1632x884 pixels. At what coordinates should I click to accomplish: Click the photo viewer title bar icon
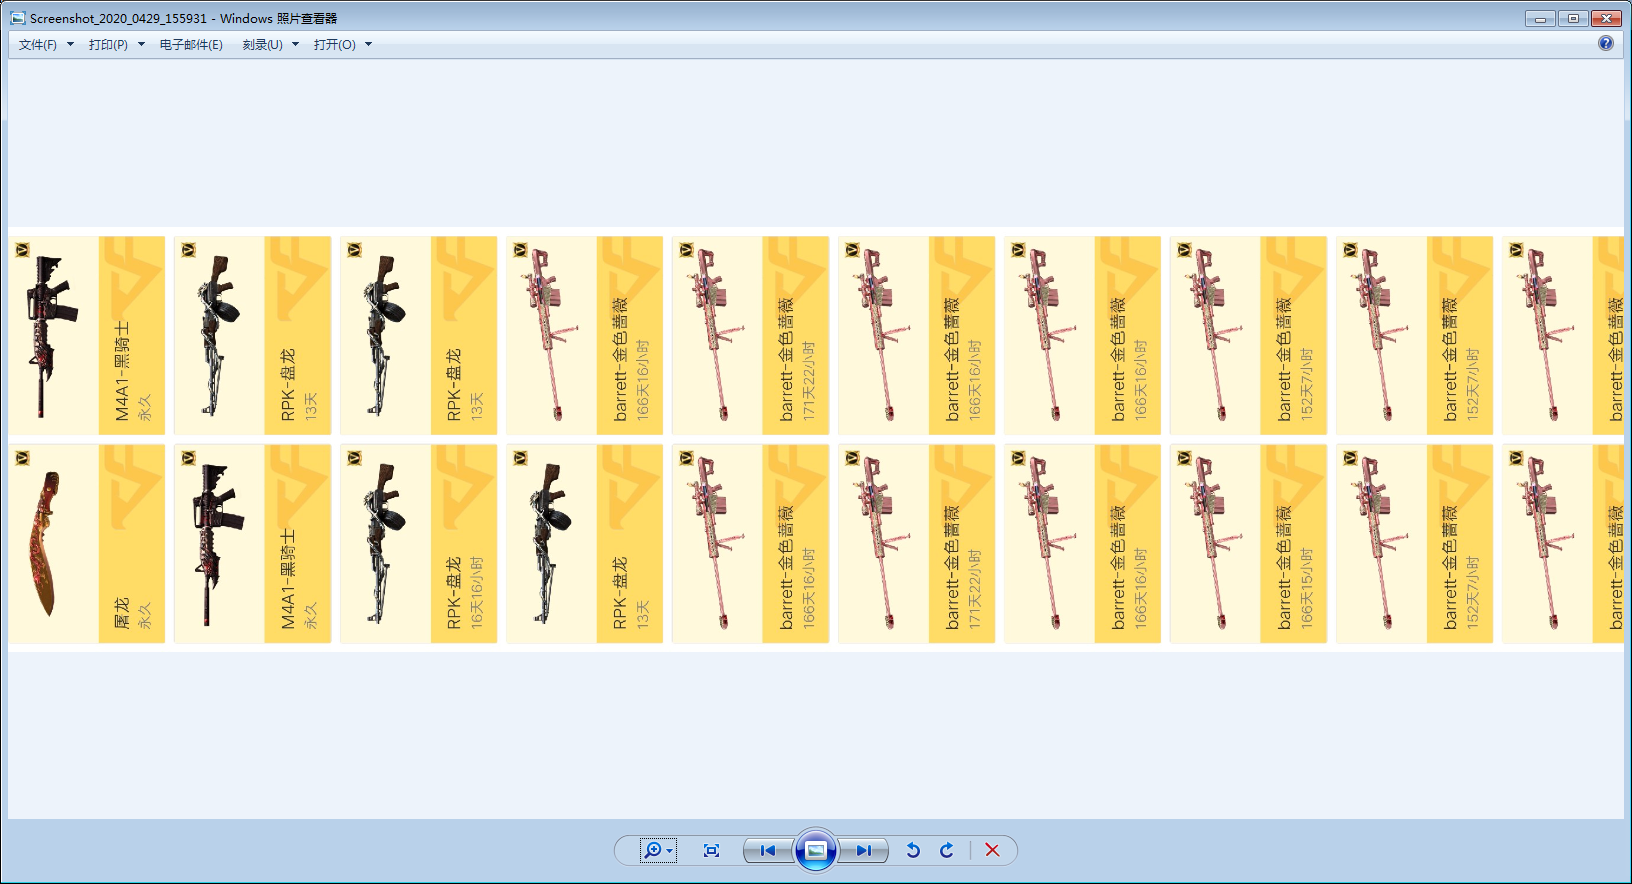pos(18,18)
